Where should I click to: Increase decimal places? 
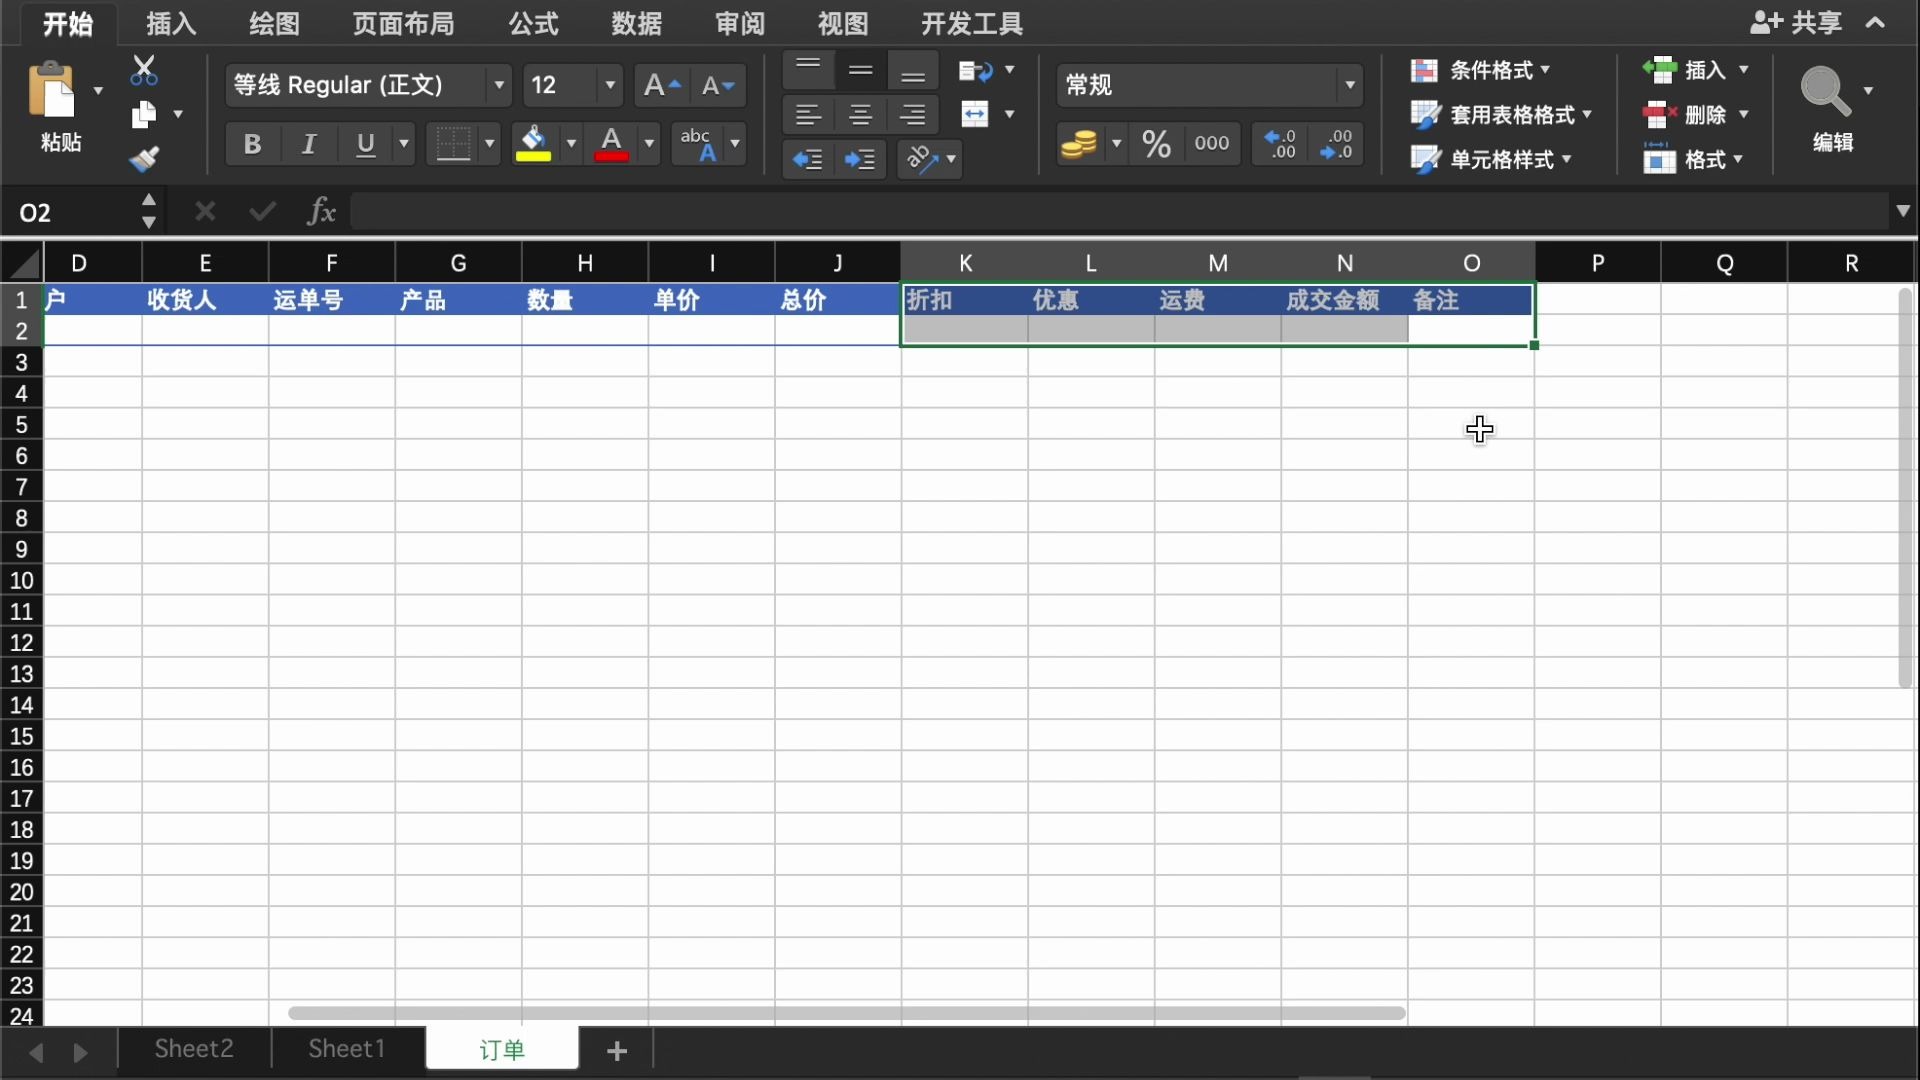(1281, 144)
